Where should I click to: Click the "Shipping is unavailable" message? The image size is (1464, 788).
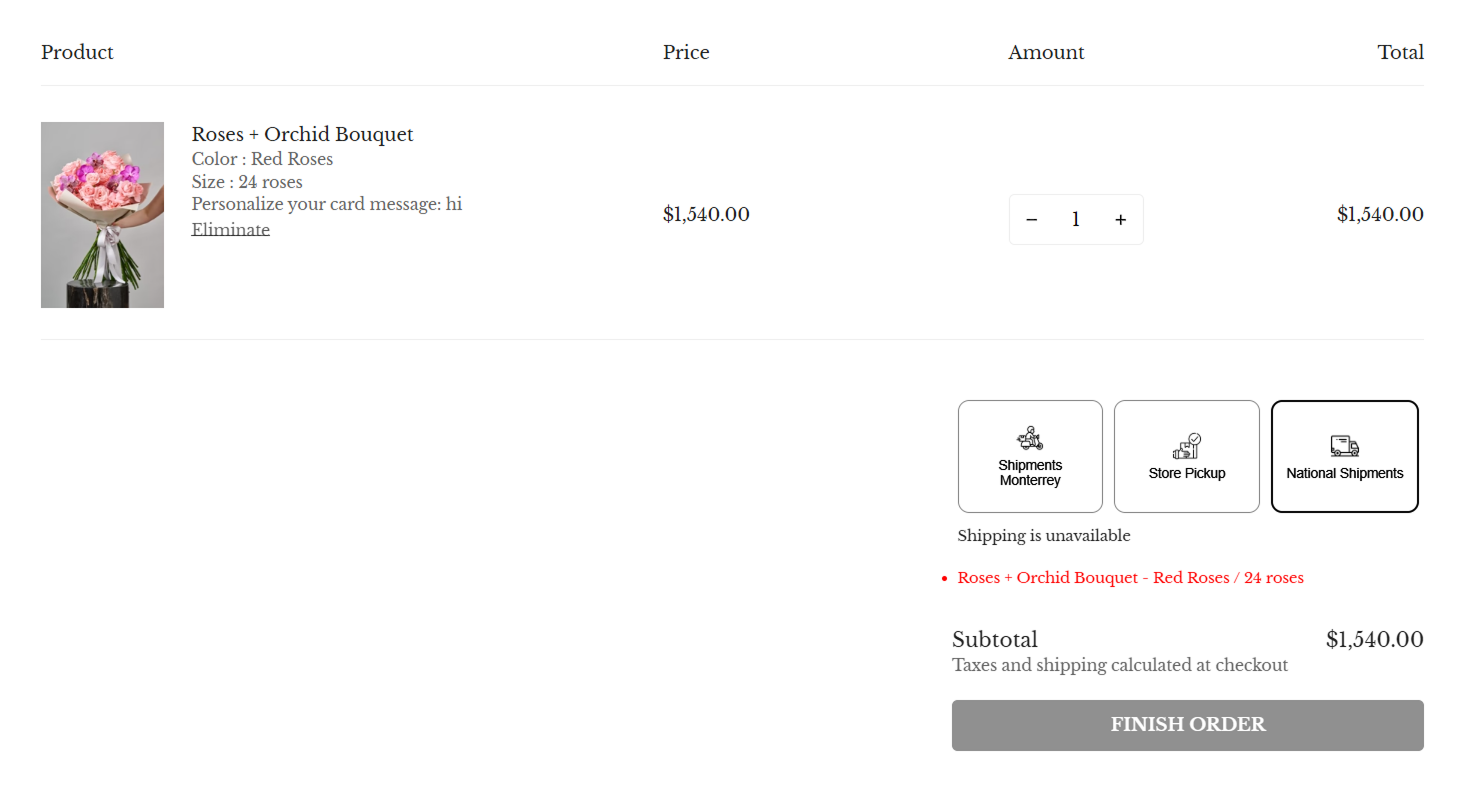coord(1043,536)
